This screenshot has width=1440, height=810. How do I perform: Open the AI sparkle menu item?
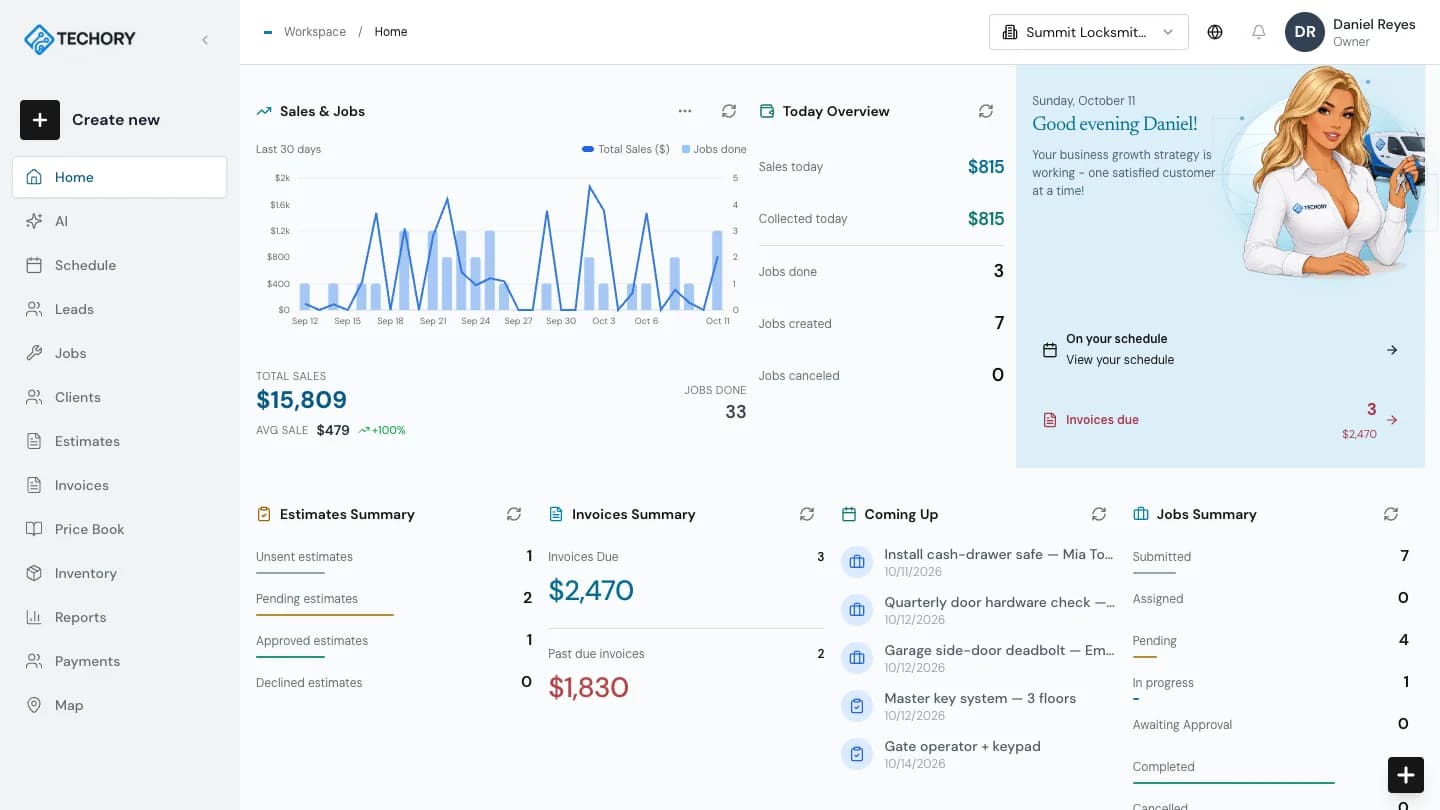point(120,221)
